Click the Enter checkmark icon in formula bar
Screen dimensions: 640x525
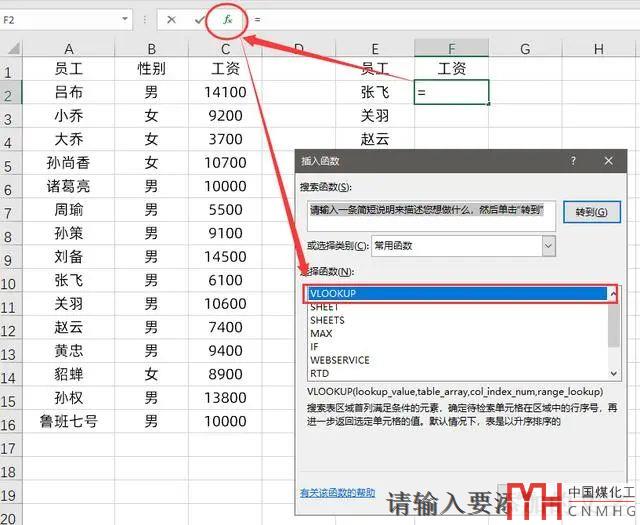199,19
